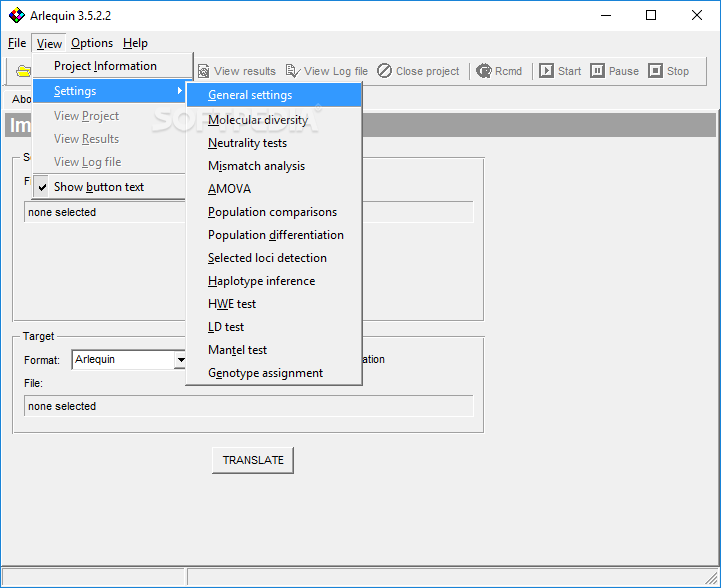Toggle Show button text checkmark item

tap(109, 187)
